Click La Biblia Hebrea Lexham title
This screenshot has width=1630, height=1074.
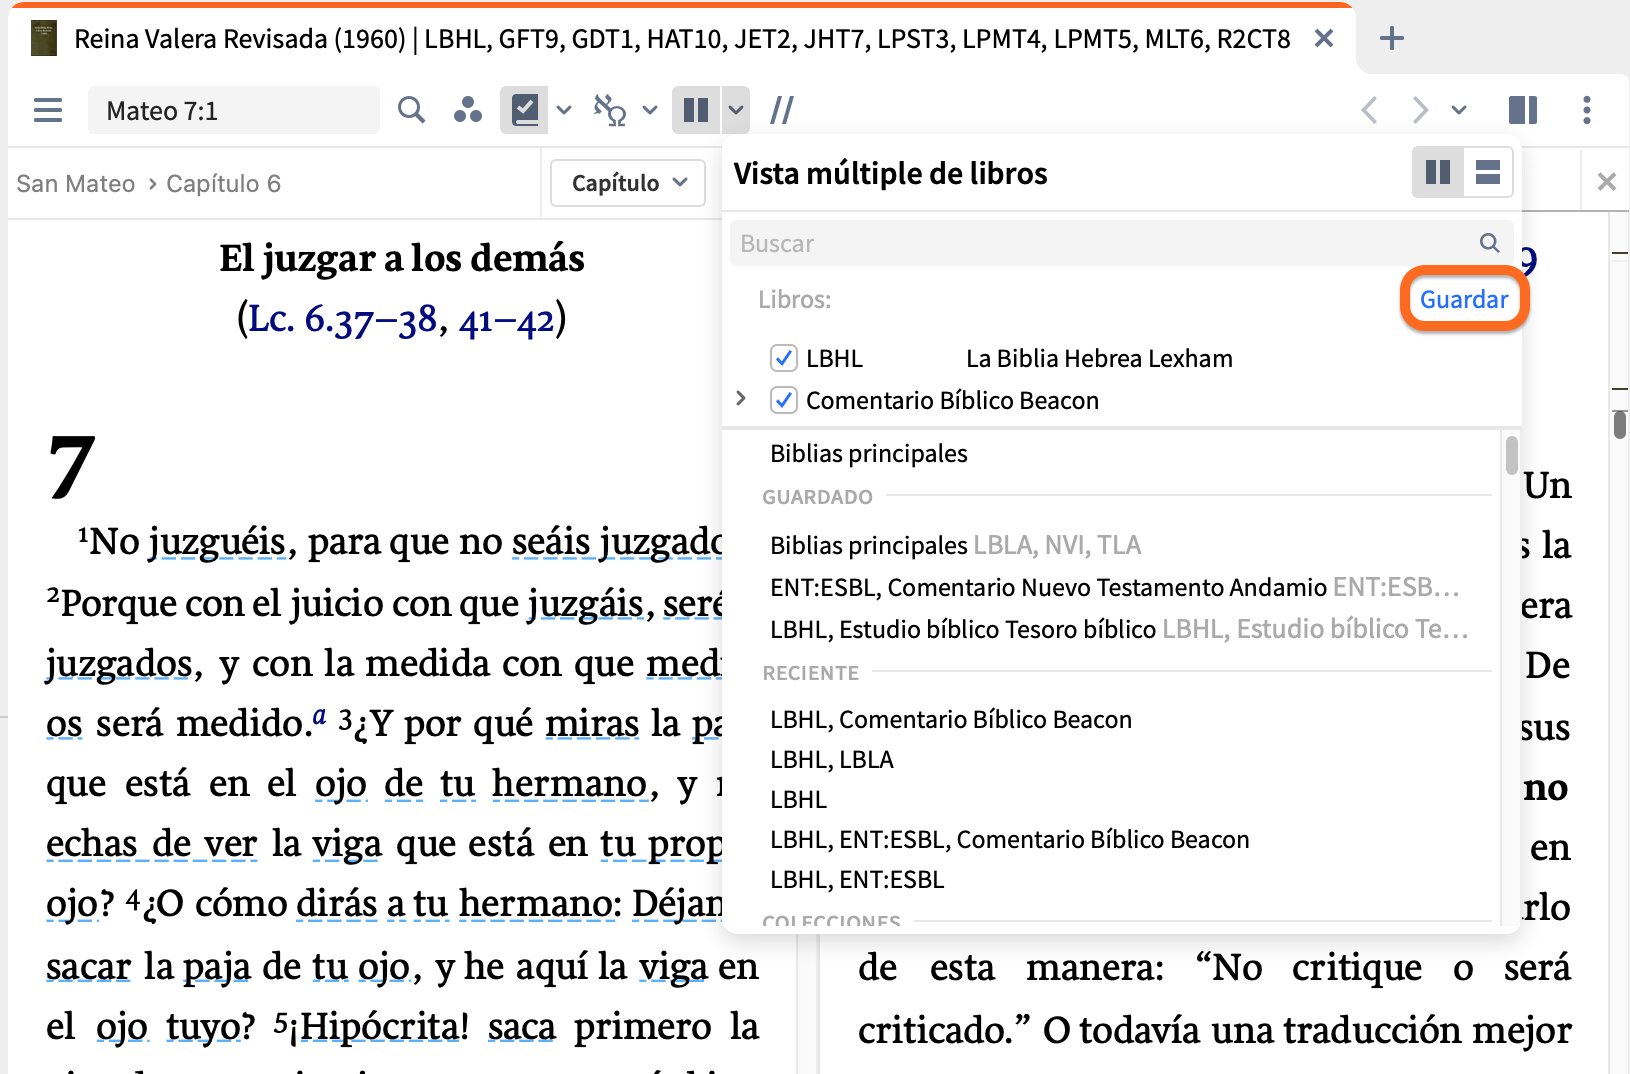[1099, 358]
